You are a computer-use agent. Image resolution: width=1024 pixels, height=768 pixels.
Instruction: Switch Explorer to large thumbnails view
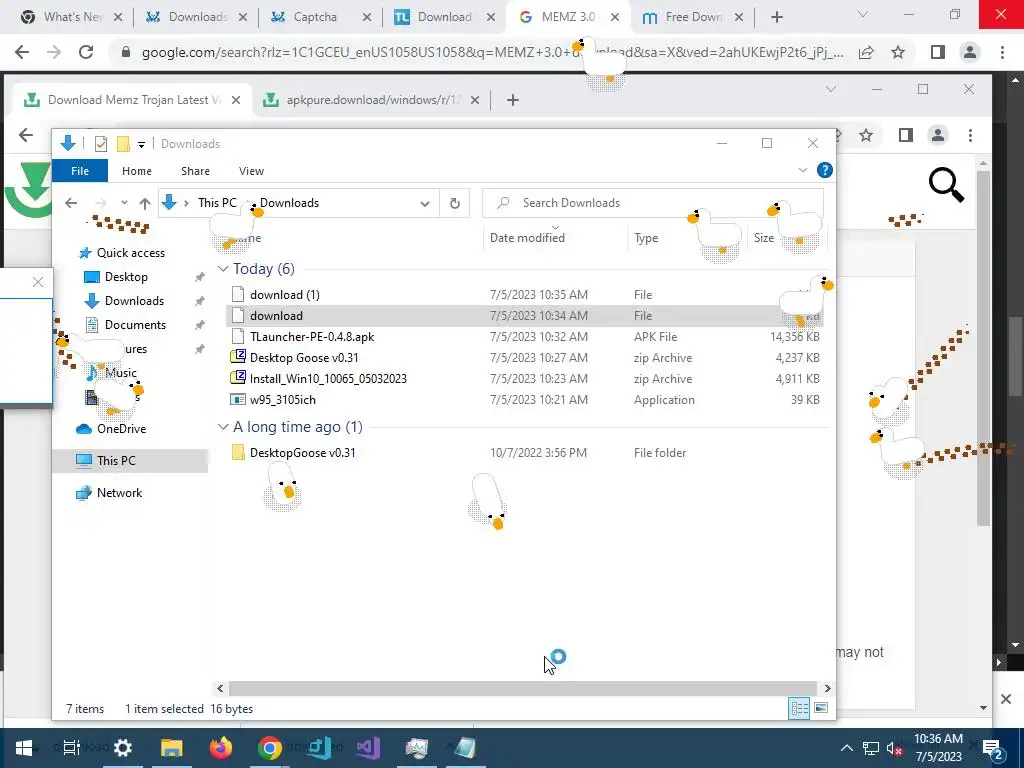(x=821, y=708)
